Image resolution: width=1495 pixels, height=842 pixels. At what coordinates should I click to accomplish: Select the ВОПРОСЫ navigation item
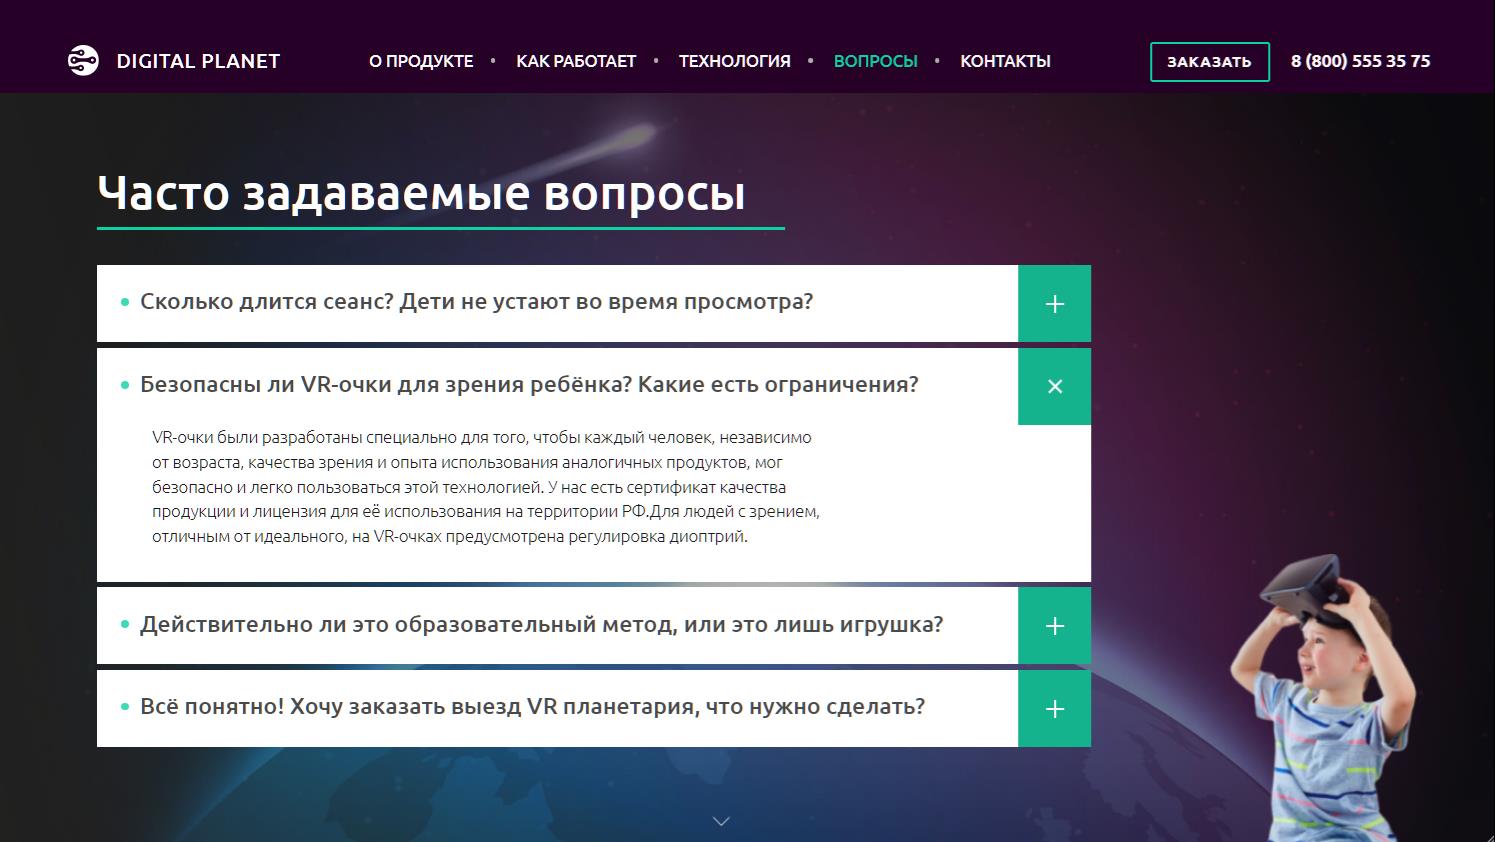(x=876, y=61)
